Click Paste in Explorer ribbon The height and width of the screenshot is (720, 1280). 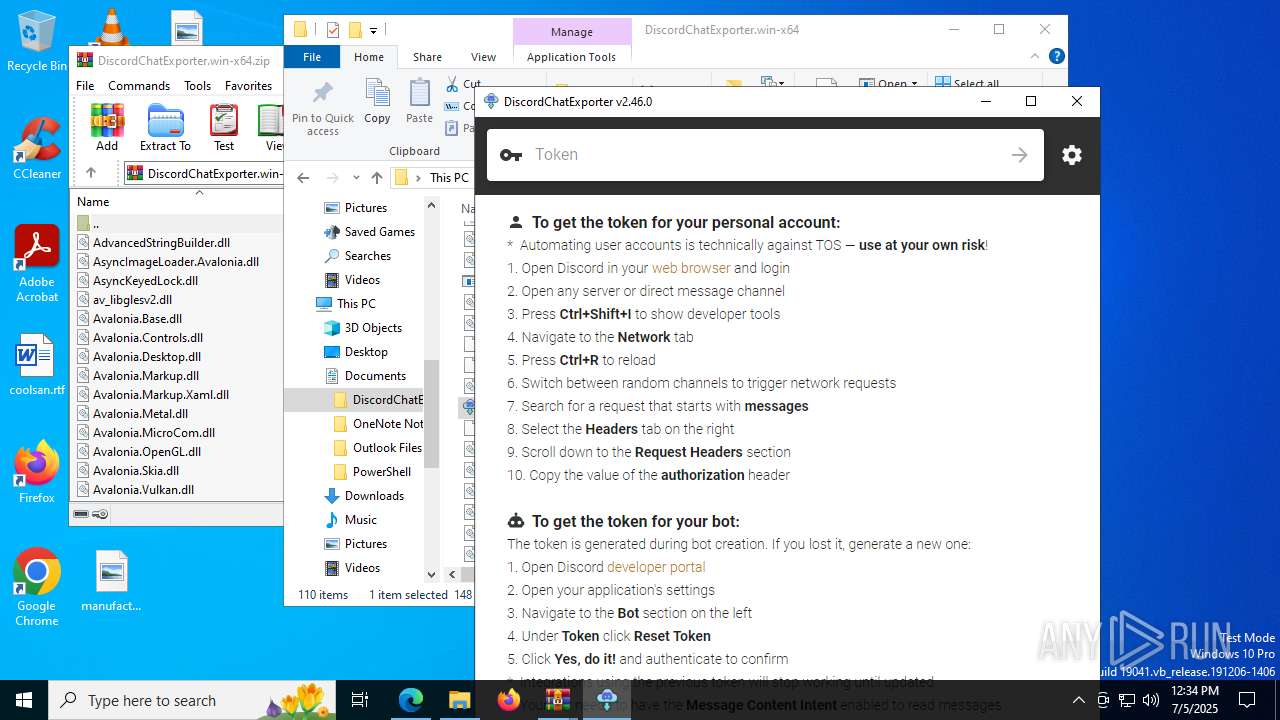(x=419, y=102)
